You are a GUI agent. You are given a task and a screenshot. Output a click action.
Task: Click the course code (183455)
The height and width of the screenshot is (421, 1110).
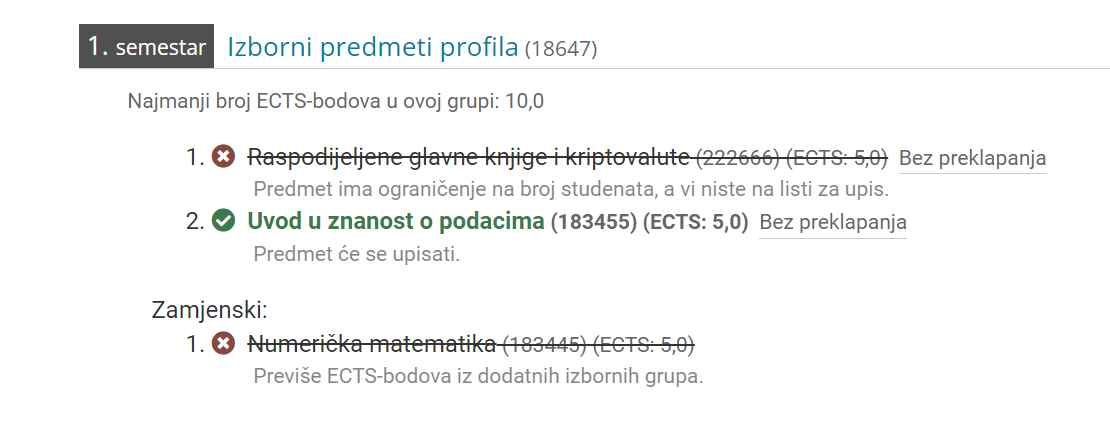(x=594, y=222)
